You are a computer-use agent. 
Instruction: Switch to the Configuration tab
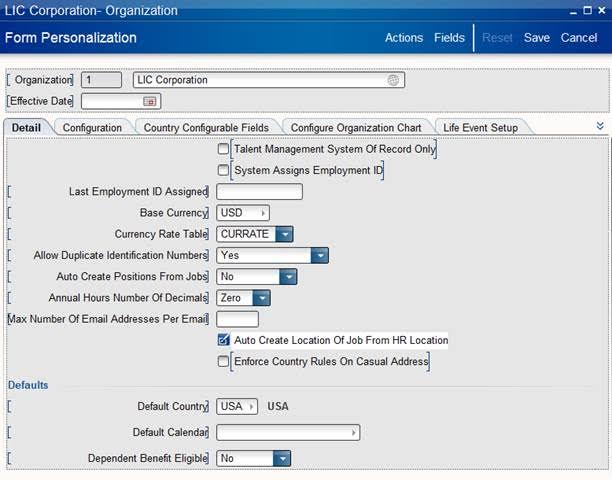pos(92,128)
